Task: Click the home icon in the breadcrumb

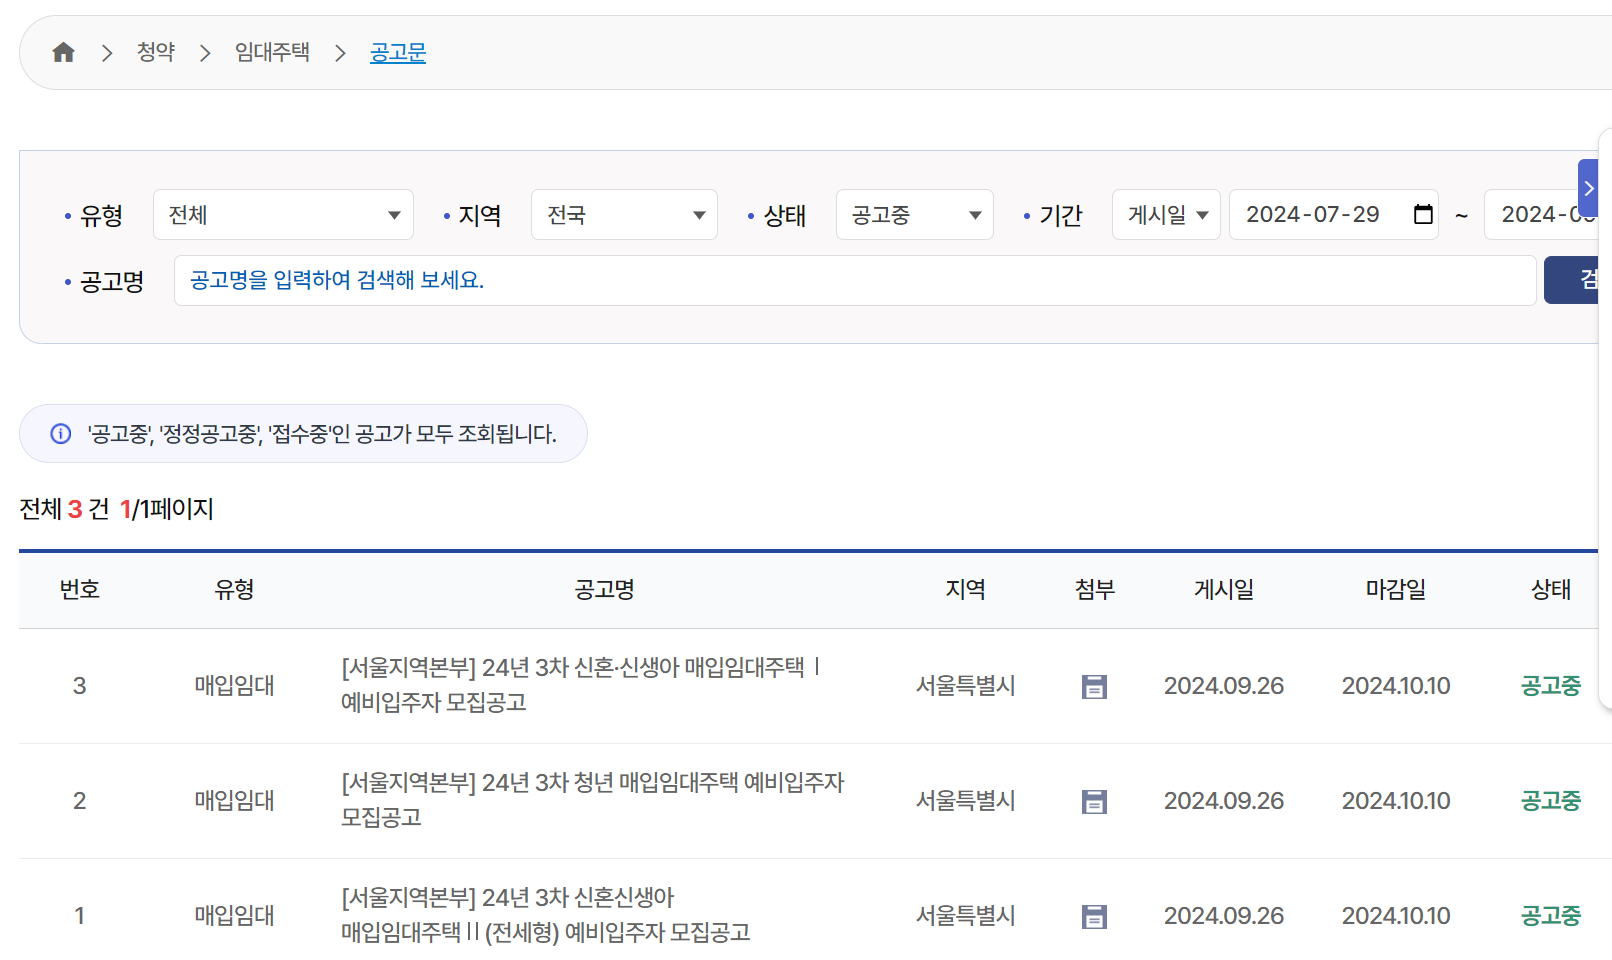Action: click(63, 51)
